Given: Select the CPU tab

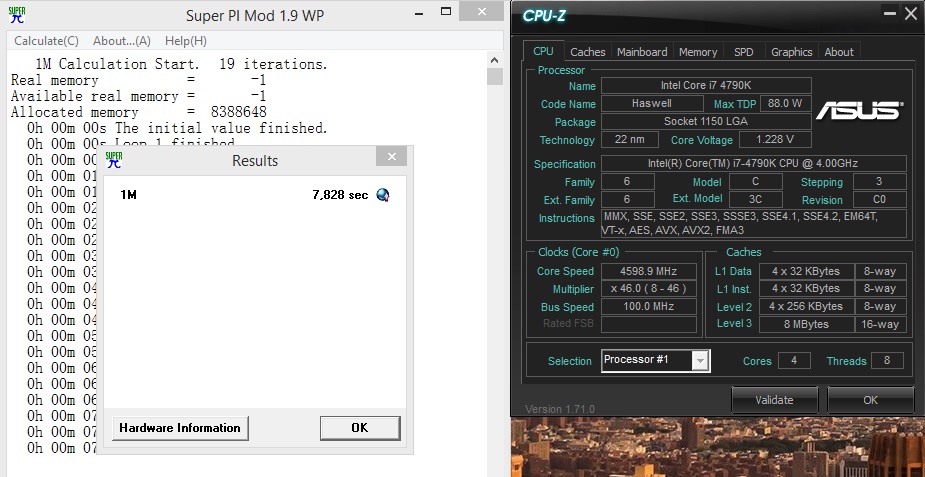Looking at the screenshot, I should pos(543,51).
